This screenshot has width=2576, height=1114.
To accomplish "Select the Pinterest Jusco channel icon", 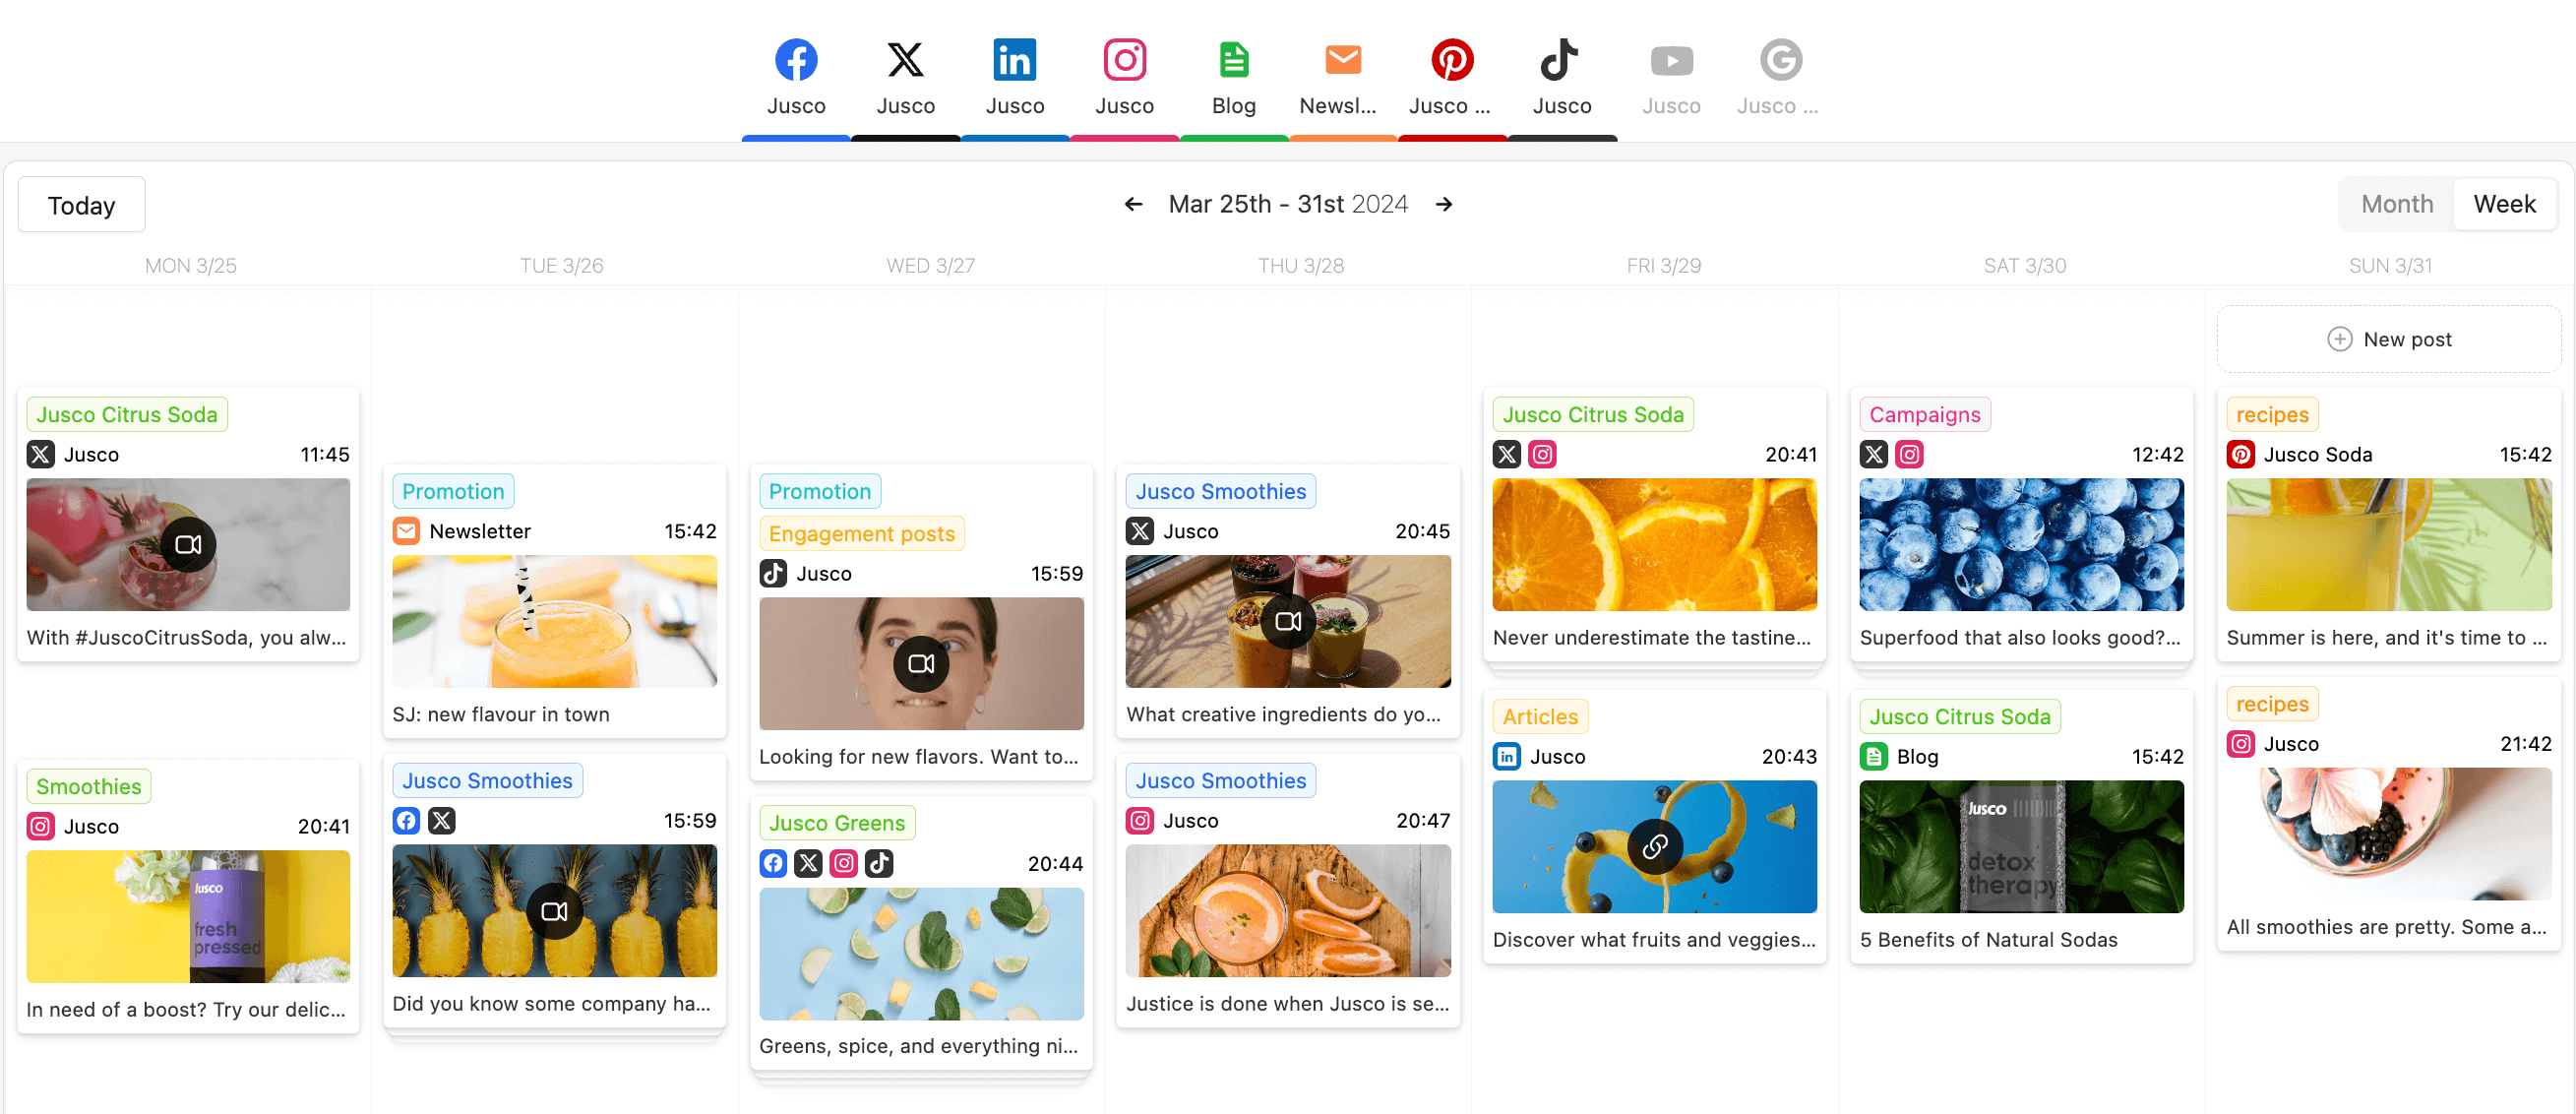I will [1452, 59].
